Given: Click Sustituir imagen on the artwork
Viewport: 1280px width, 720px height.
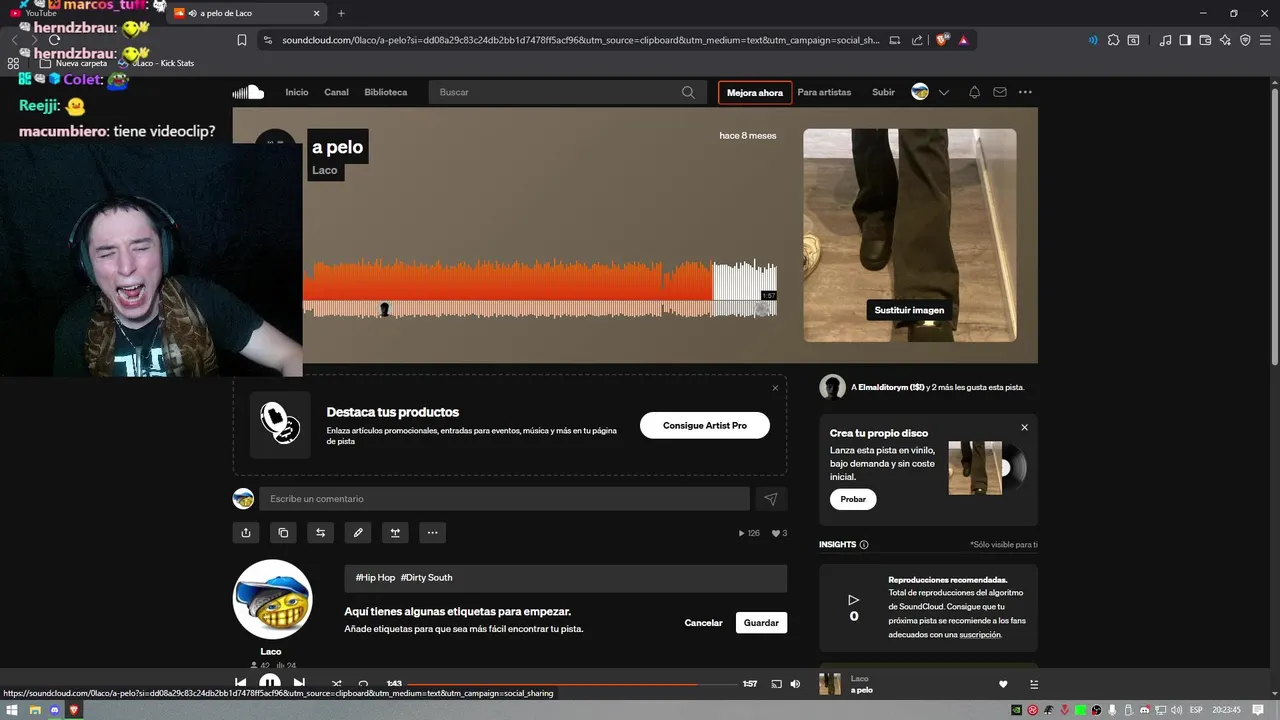Looking at the screenshot, I should (x=909, y=310).
